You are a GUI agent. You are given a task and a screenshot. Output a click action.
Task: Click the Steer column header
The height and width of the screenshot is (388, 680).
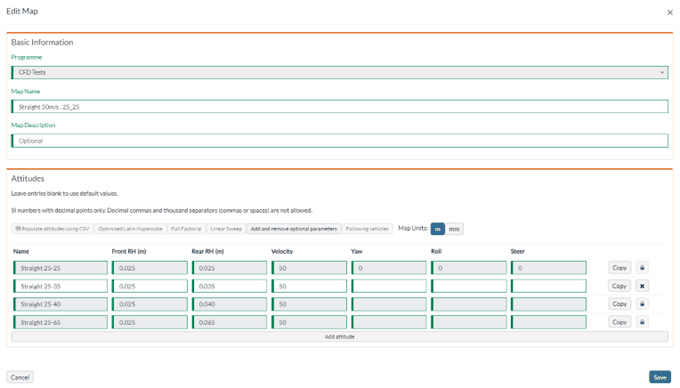click(x=517, y=251)
